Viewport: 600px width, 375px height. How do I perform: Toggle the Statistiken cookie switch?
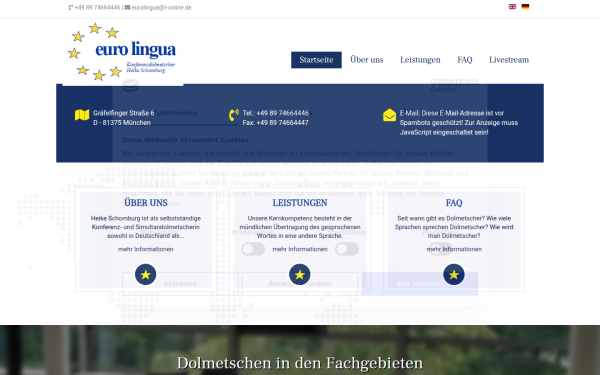click(x=347, y=249)
